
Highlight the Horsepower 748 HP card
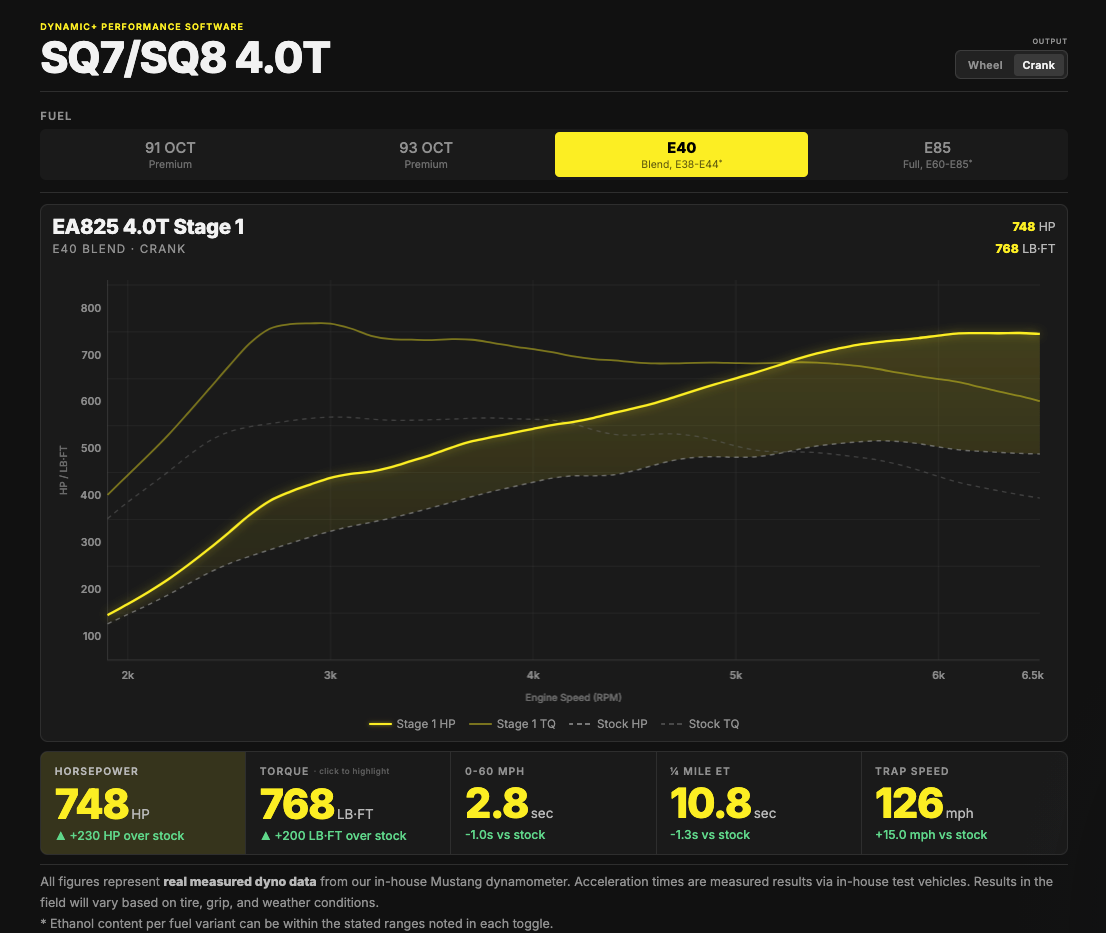[143, 803]
